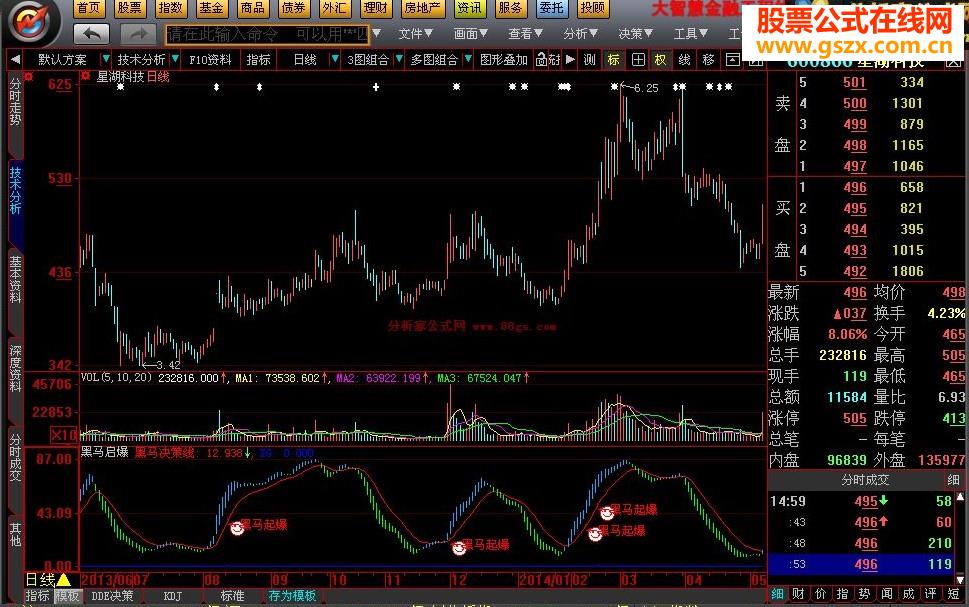Viewport: 969px width, 607px height.
Task: Go forward using the right arrow button
Action: [x=138, y=34]
